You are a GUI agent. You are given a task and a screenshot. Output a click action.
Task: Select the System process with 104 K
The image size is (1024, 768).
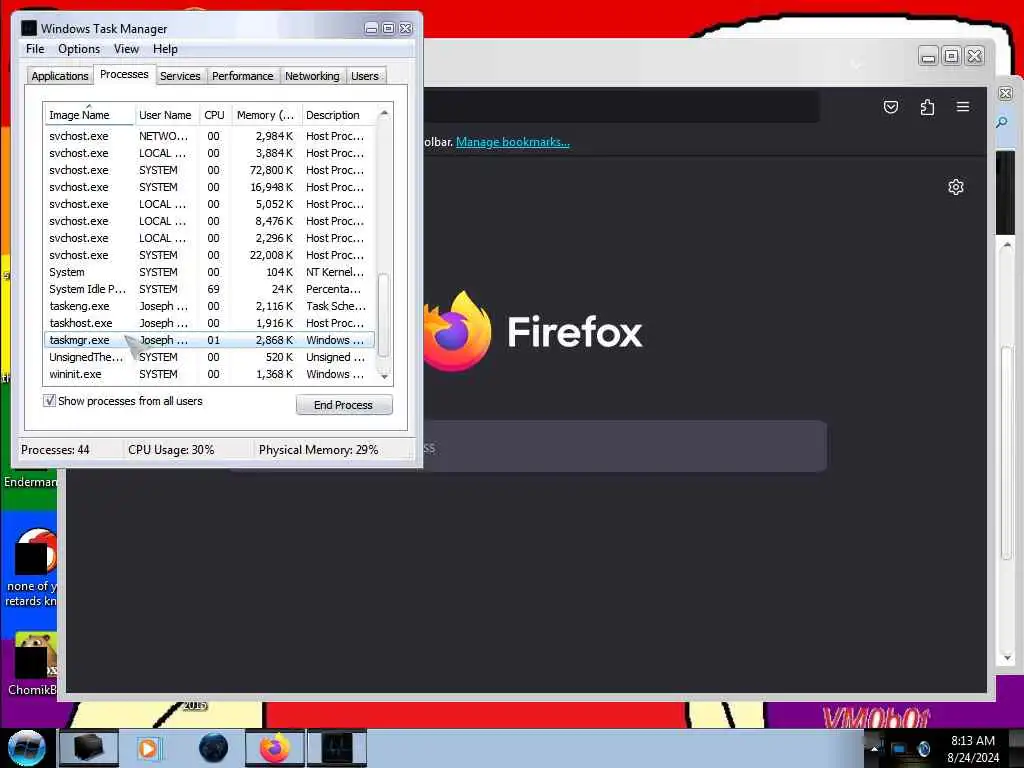(210, 272)
